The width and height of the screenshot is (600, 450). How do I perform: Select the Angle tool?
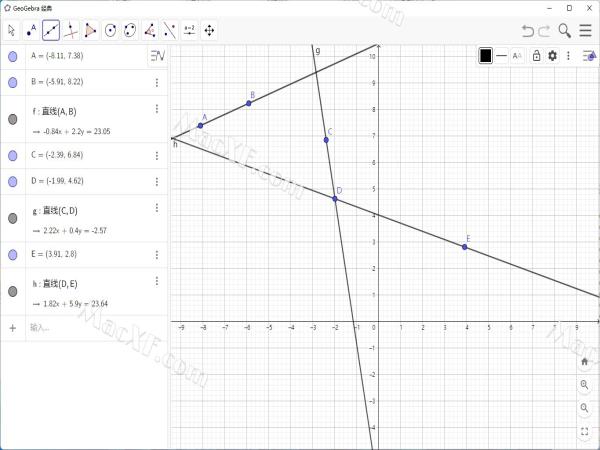point(150,31)
